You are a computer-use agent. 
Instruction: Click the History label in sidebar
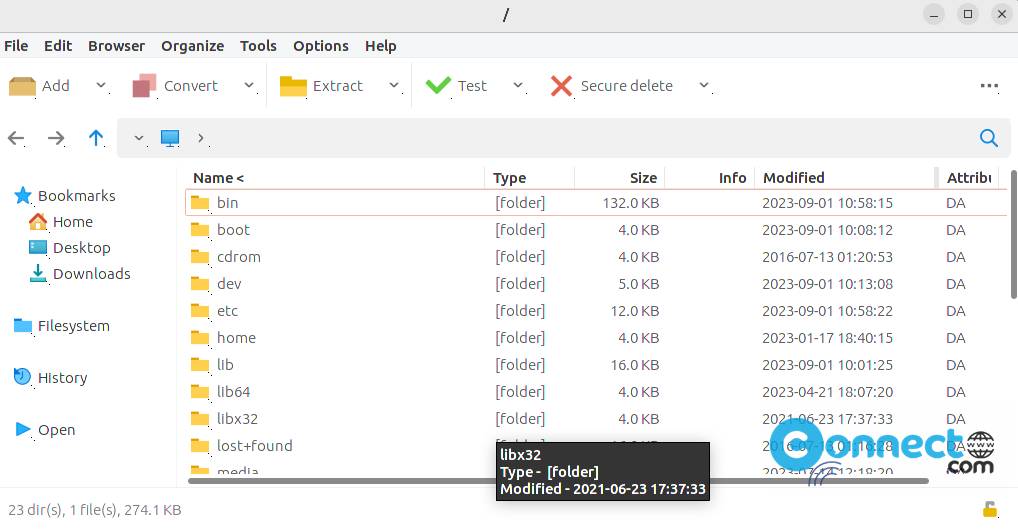(62, 377)
